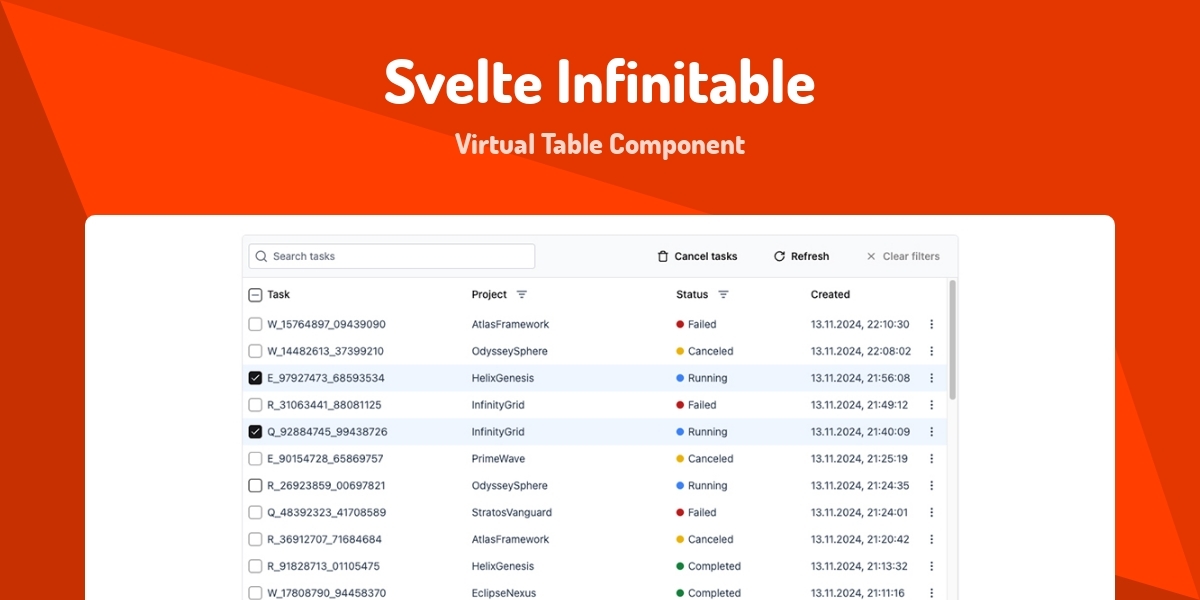Click the Completed status in R_91828713_01105475 row
Image resolution: width=1200 pixels, height=600 pixels.
[x=709, y=566]
